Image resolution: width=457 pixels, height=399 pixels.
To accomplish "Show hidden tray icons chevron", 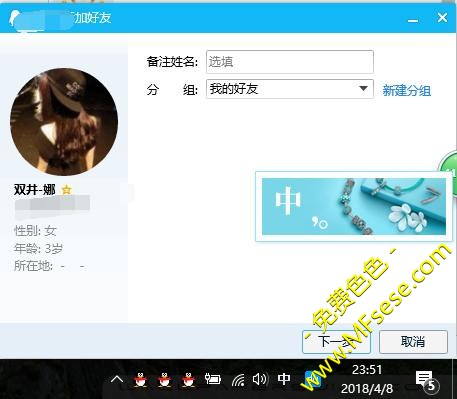I will [117, 379].
